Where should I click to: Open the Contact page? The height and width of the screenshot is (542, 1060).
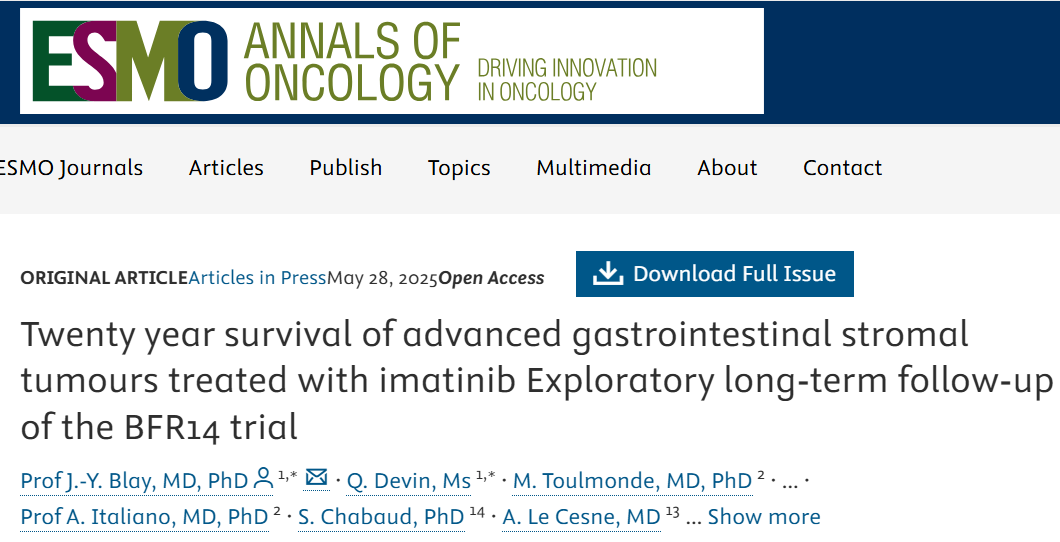coord(842,168)
